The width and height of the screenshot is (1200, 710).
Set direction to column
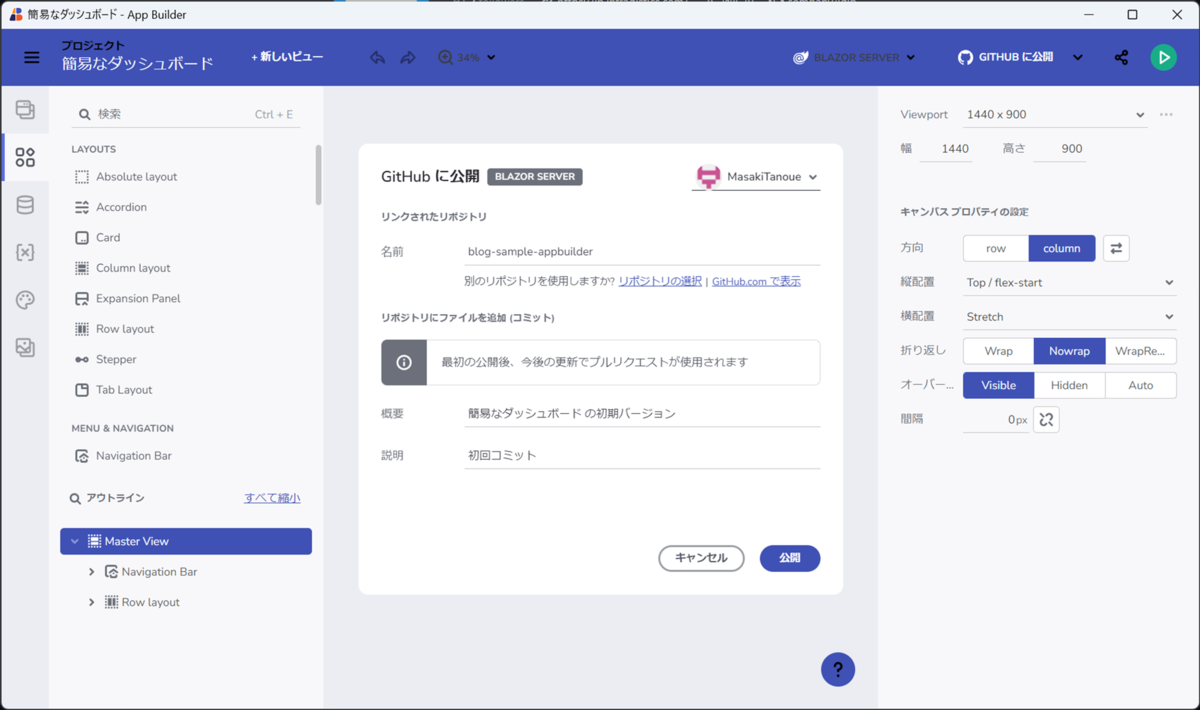(1062, 248)
